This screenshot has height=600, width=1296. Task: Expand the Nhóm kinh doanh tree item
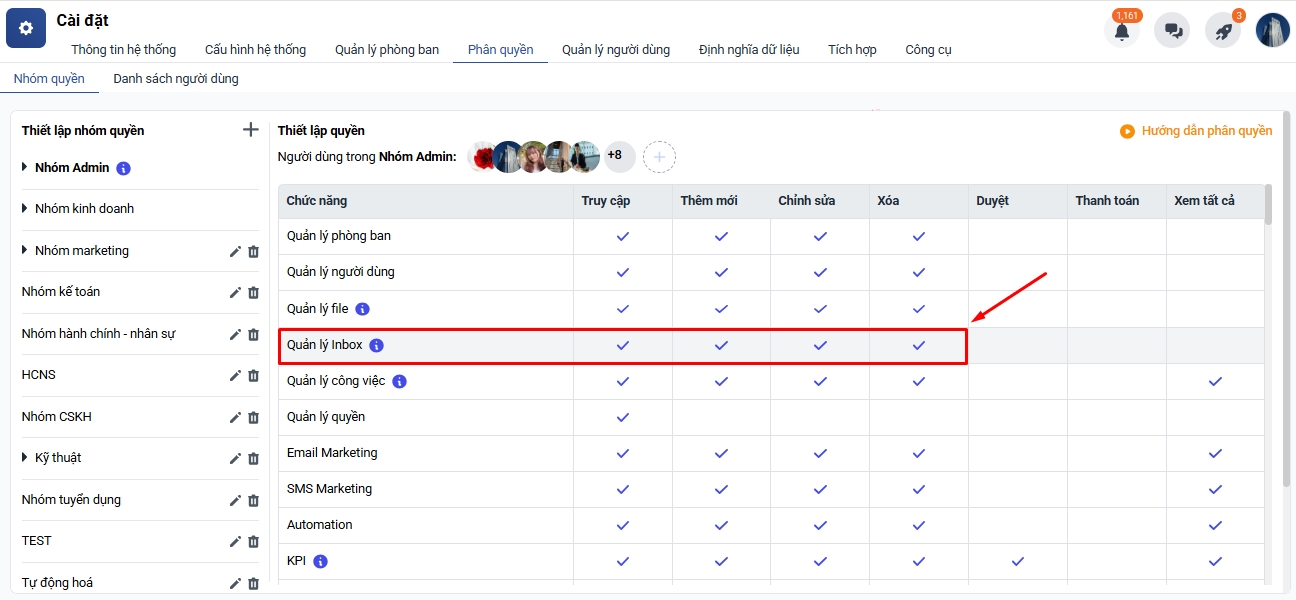25,209
